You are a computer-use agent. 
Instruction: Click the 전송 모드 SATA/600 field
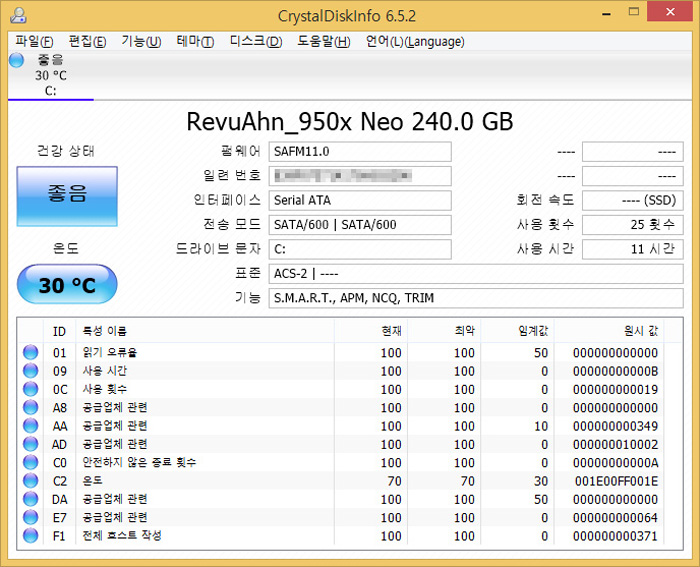(359, 225)
